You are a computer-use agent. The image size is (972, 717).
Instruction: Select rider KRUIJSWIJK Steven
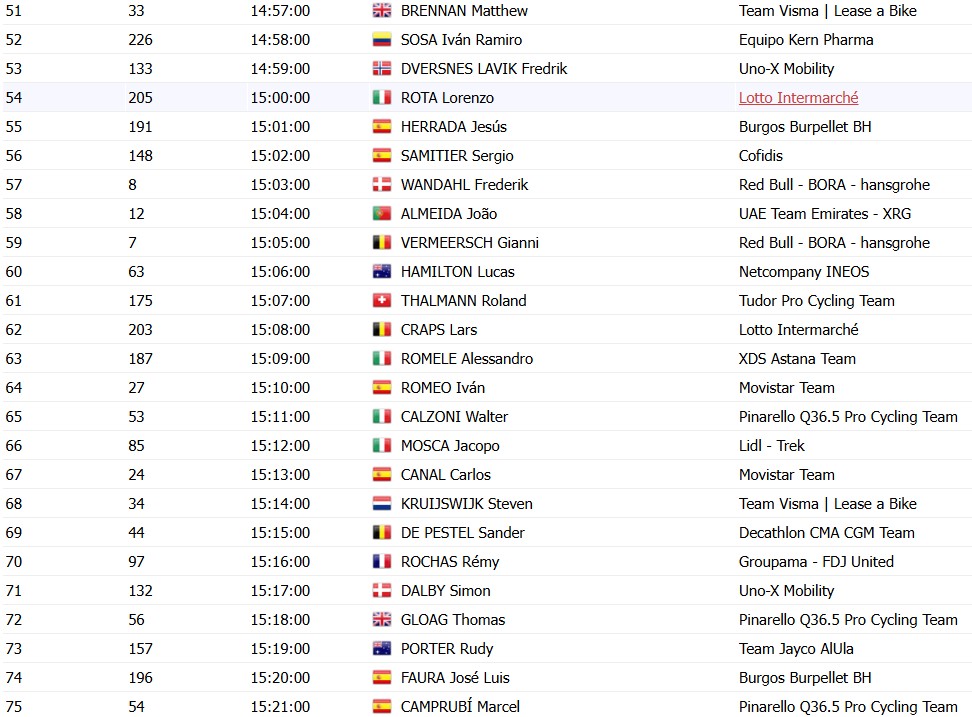[x=467, y=504]
